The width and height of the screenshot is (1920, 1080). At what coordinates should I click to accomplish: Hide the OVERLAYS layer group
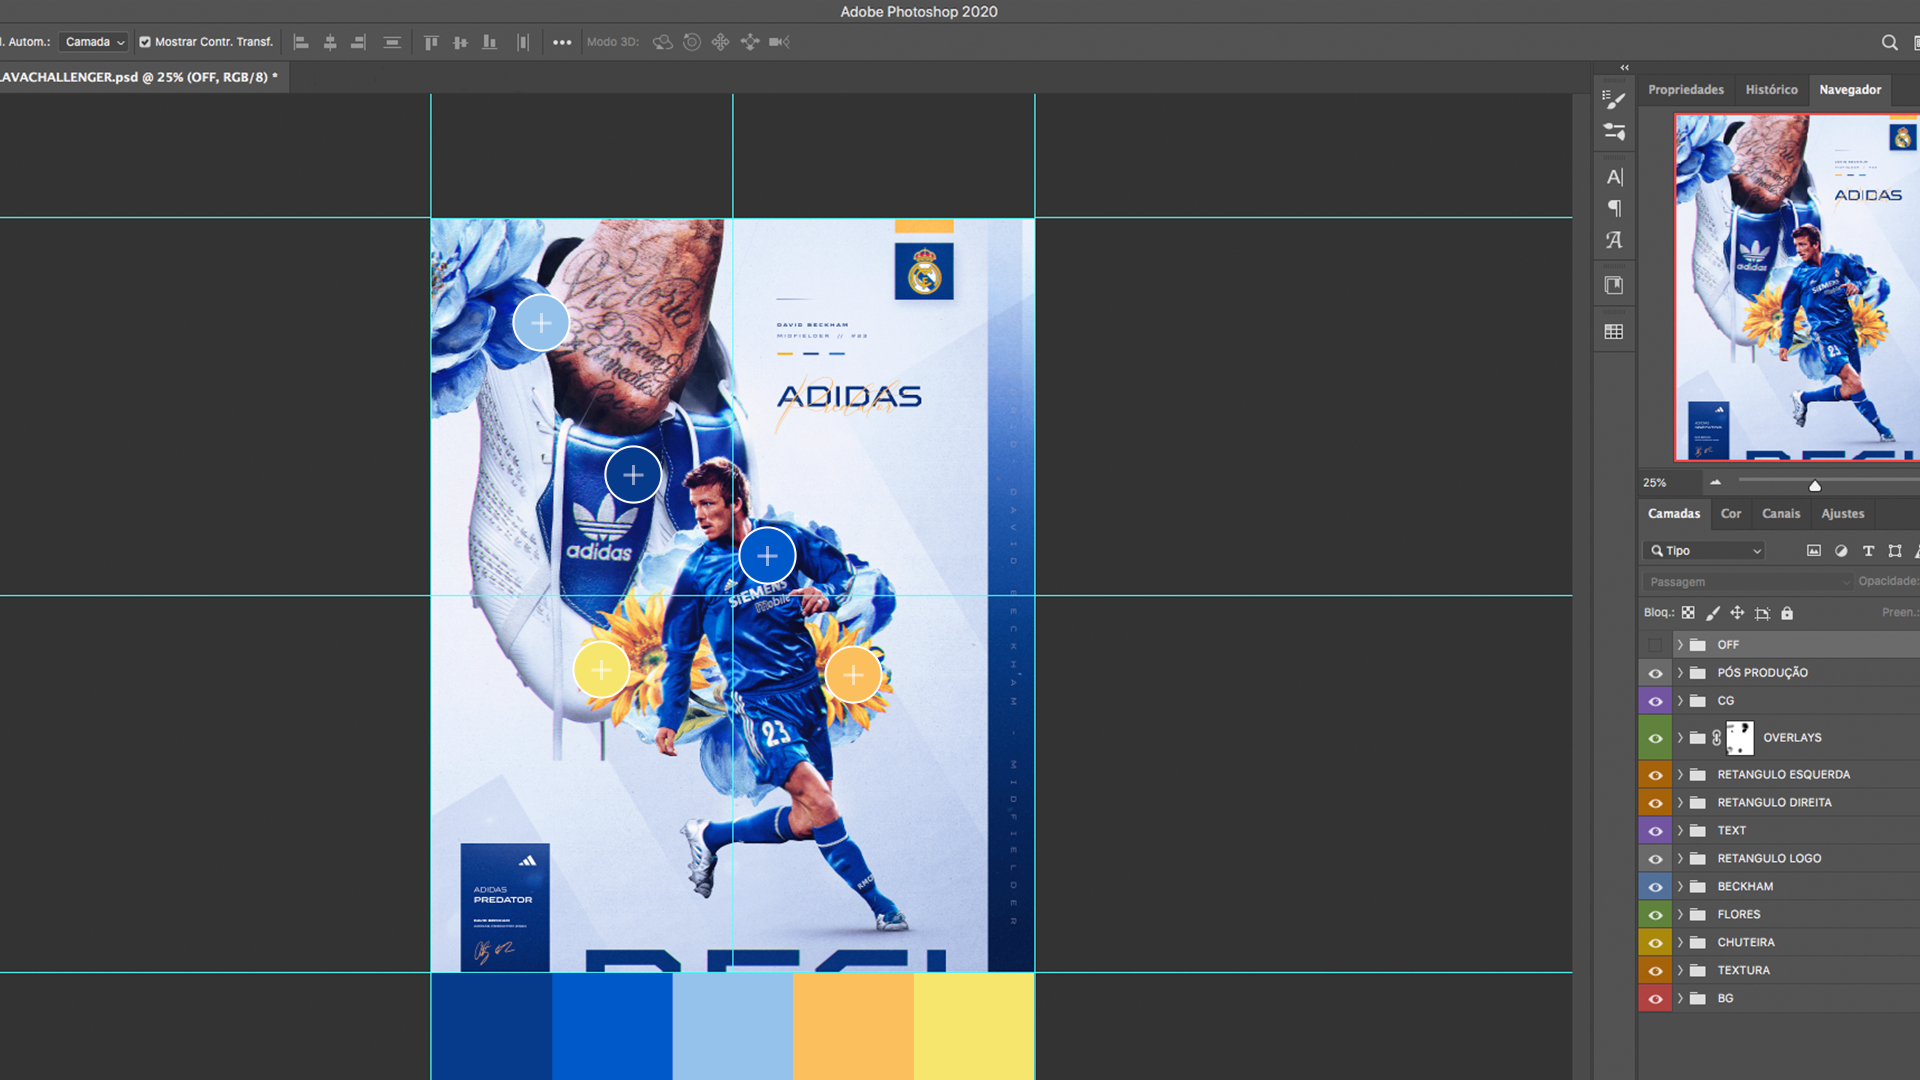[1655, 738]
